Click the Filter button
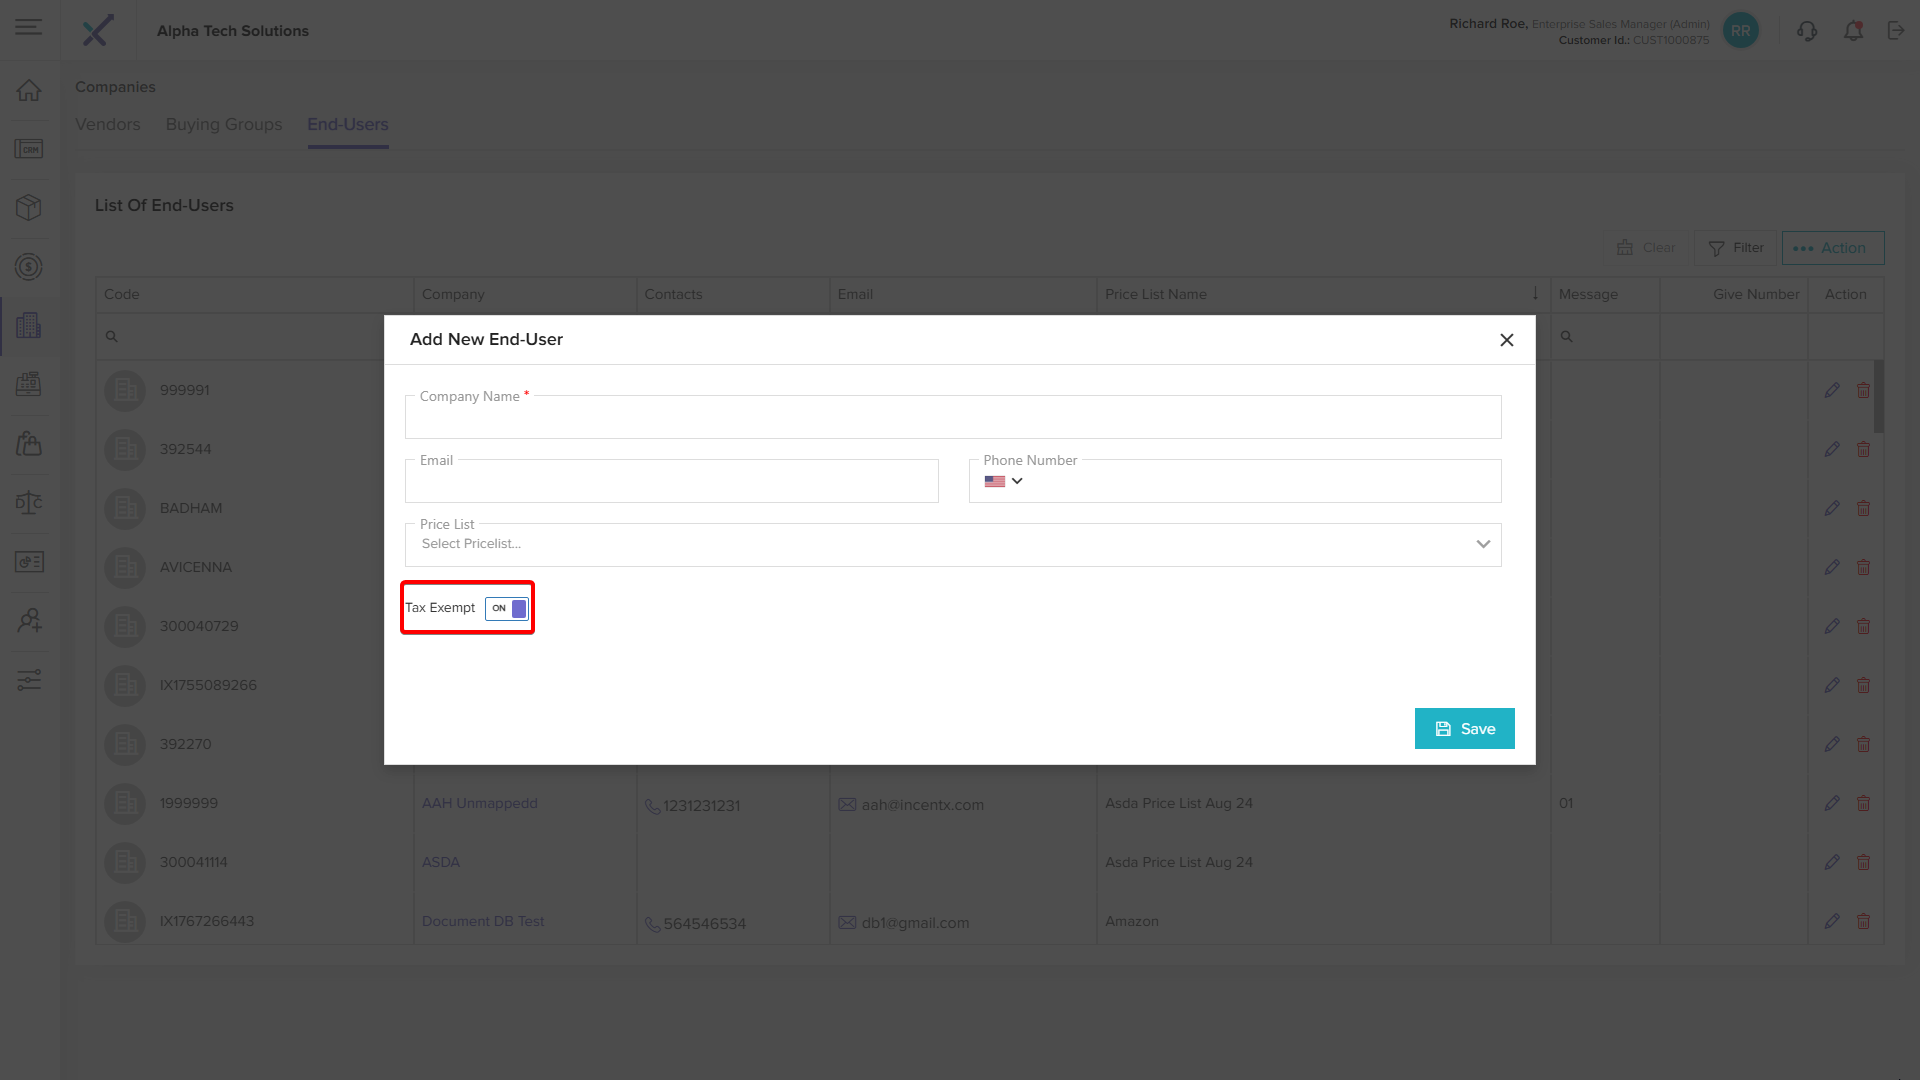The height and width of the screenshot is (1080, 1920). pyautogui.click(x=1735, y=248)
